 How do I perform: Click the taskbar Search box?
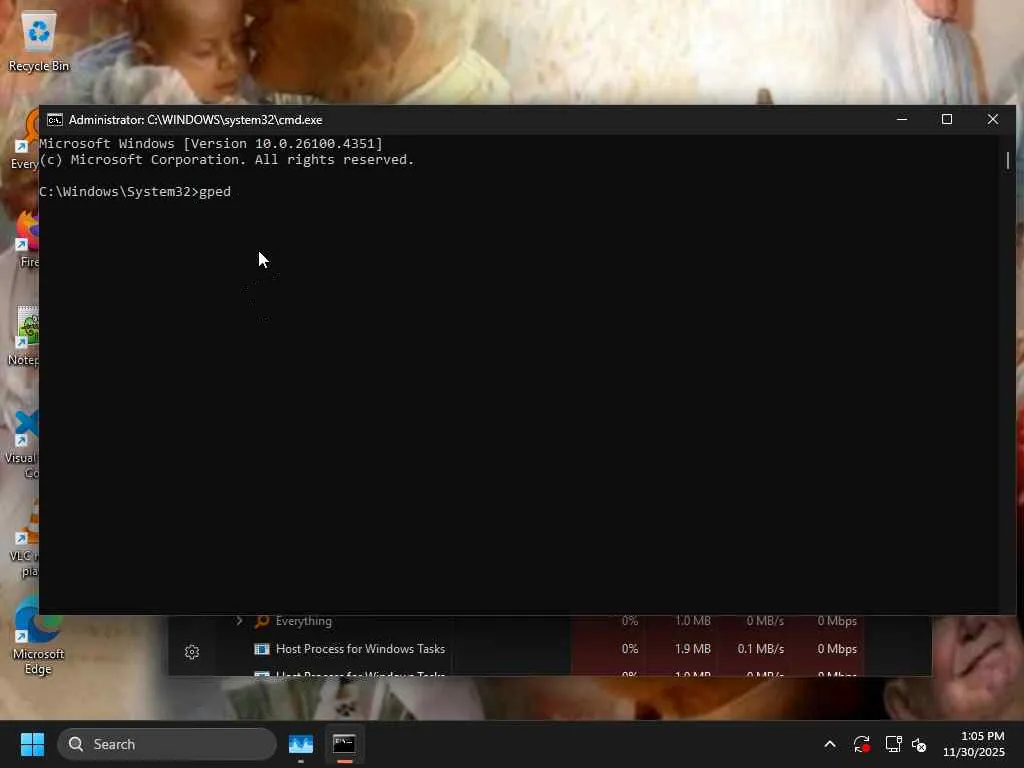coord(167,744)
